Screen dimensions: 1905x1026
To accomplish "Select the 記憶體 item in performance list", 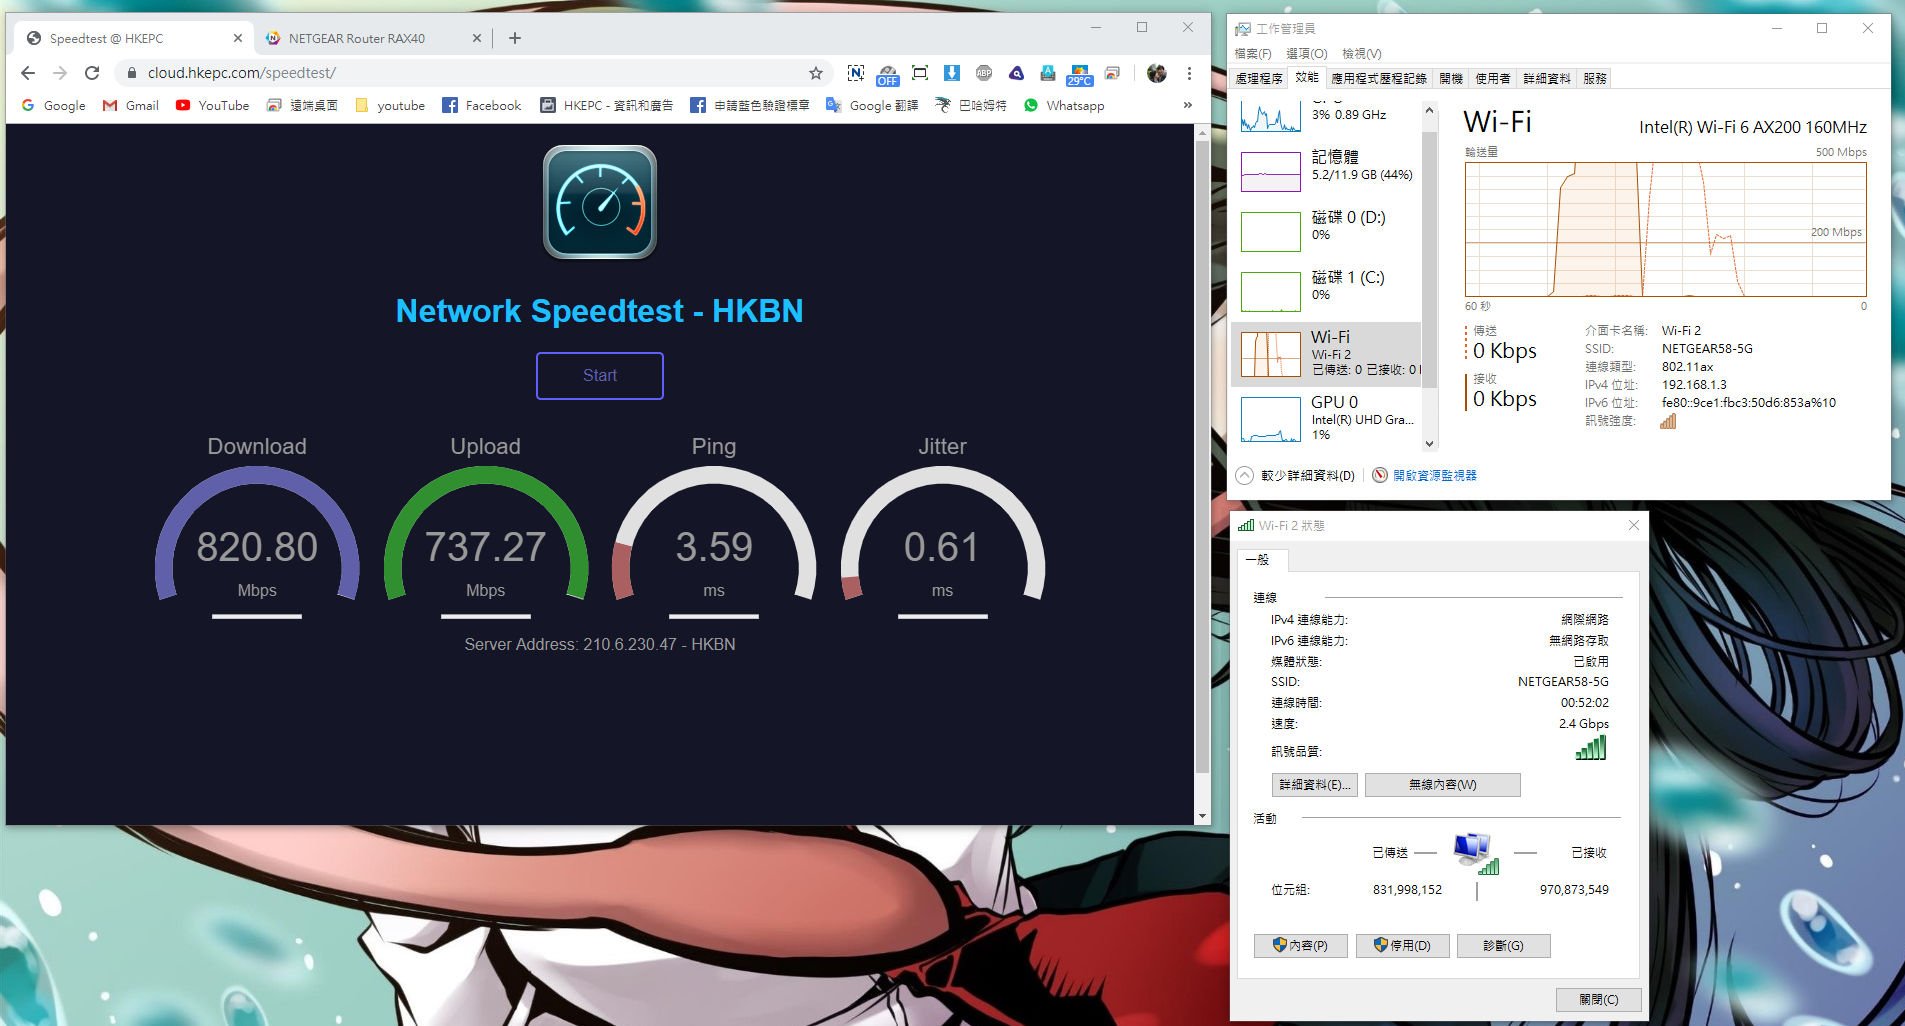I will click(x=1327, y=171).
